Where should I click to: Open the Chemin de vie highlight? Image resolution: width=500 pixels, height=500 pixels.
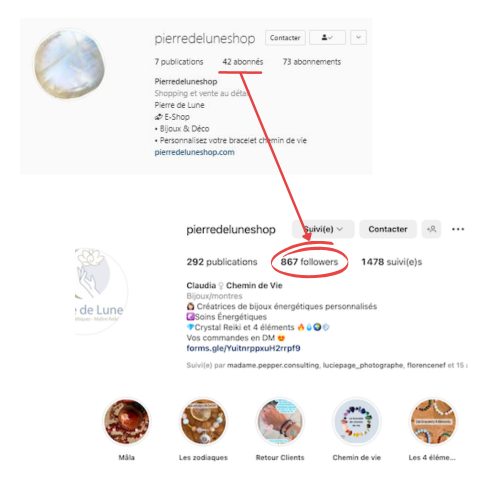coord(357,422)
